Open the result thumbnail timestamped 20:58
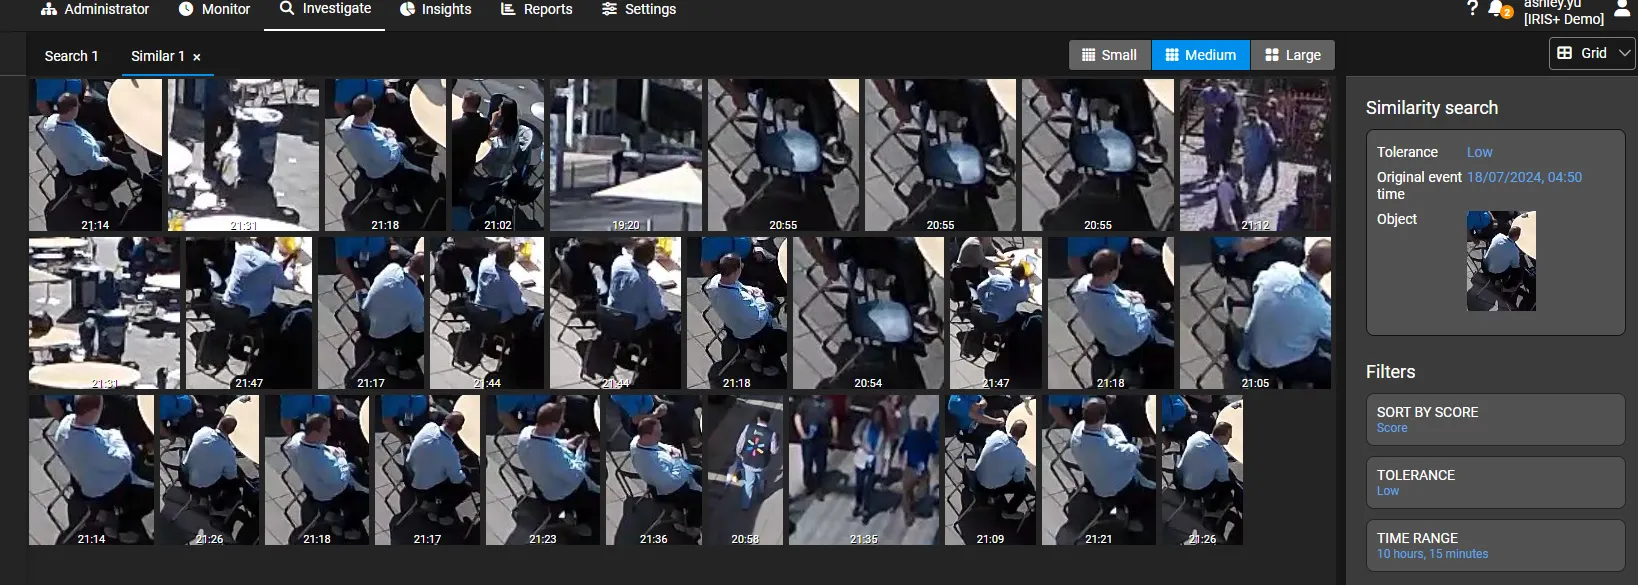Viewport: 1638px width, 585px height. (745, 470)
